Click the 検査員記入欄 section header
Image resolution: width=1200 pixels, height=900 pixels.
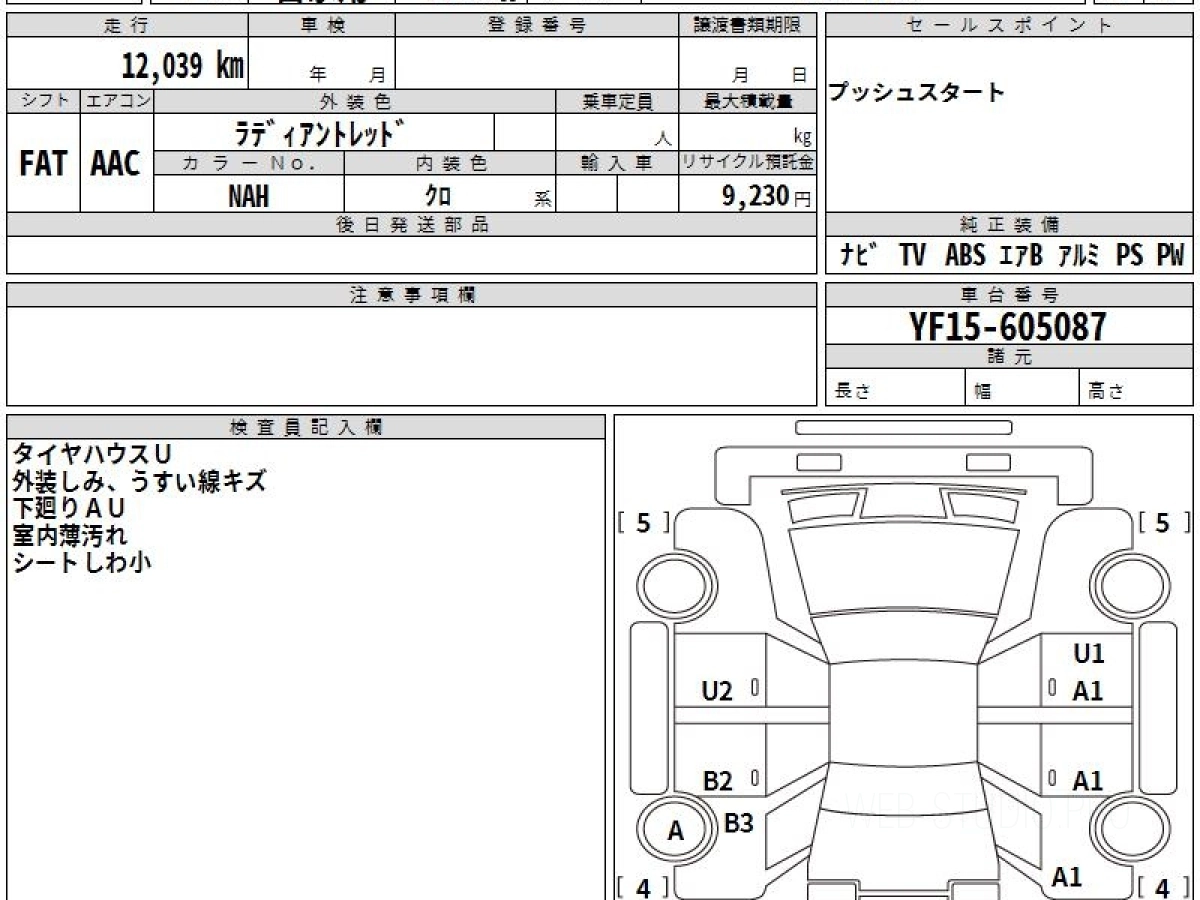coord(306,427)
